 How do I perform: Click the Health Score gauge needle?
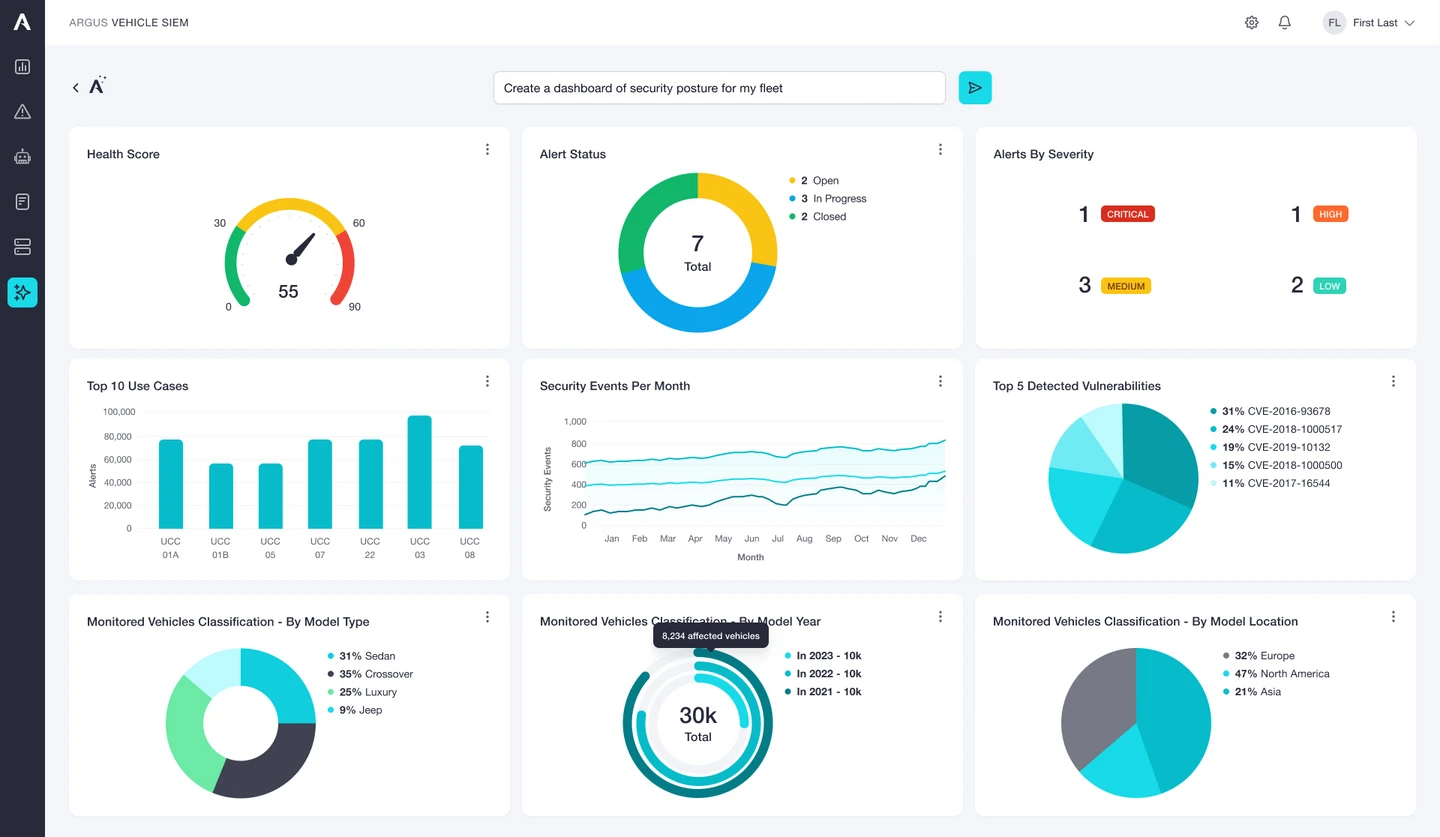[x=301, y=249]
